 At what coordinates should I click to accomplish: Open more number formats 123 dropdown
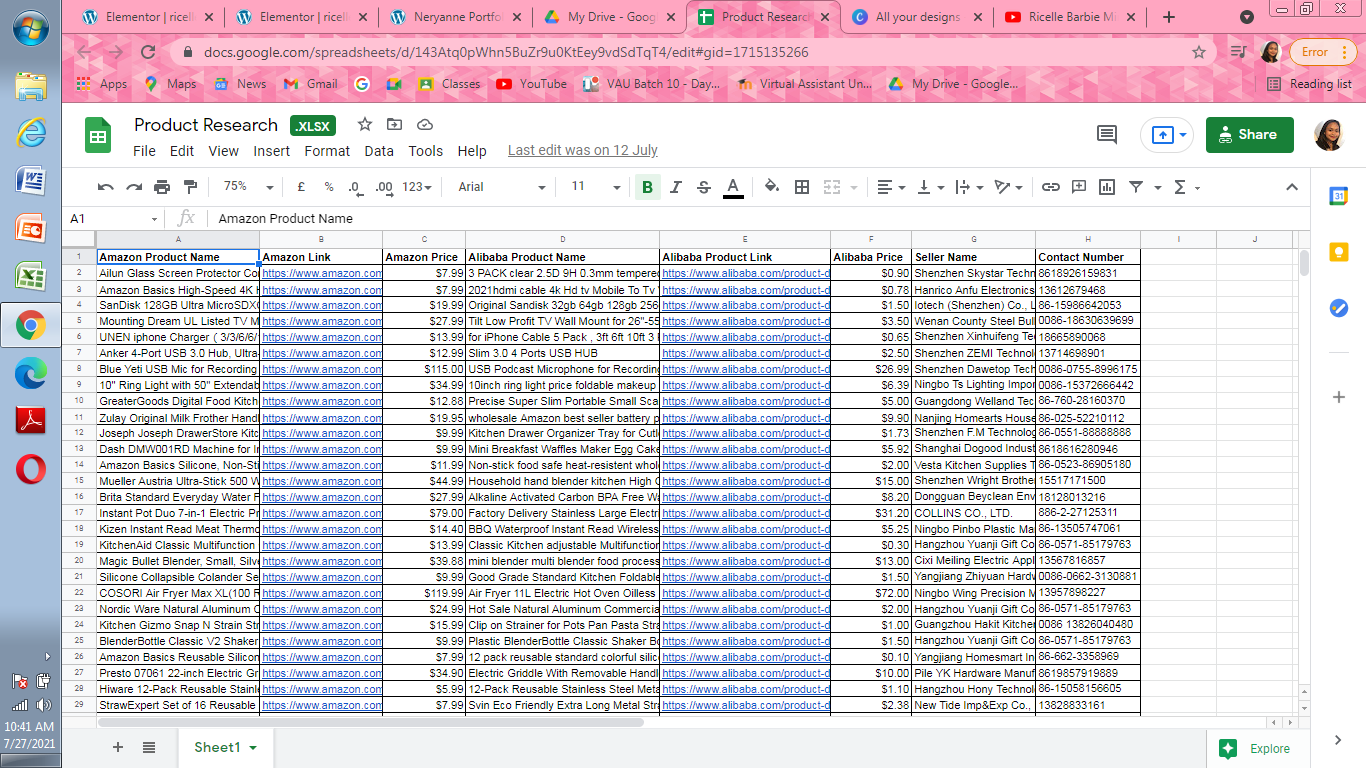coord(417,187)
